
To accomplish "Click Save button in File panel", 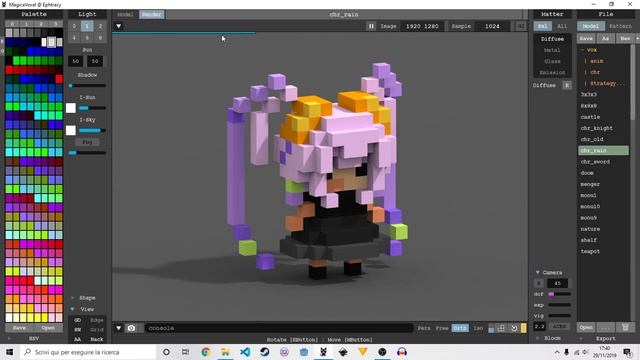I will [x=586, y=38].
